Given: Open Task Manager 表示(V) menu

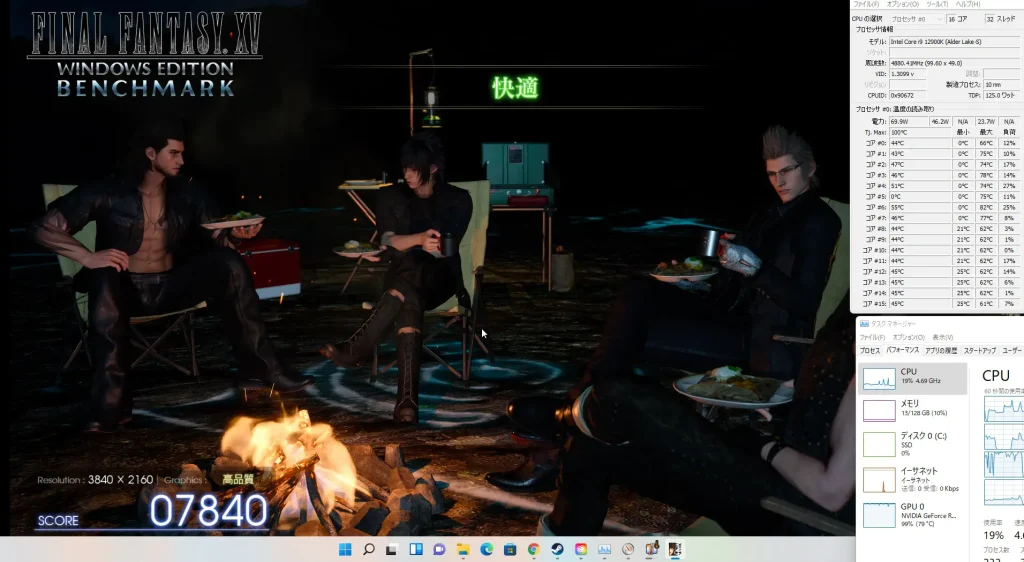Looking at the screenshot, I should [942, 337].
